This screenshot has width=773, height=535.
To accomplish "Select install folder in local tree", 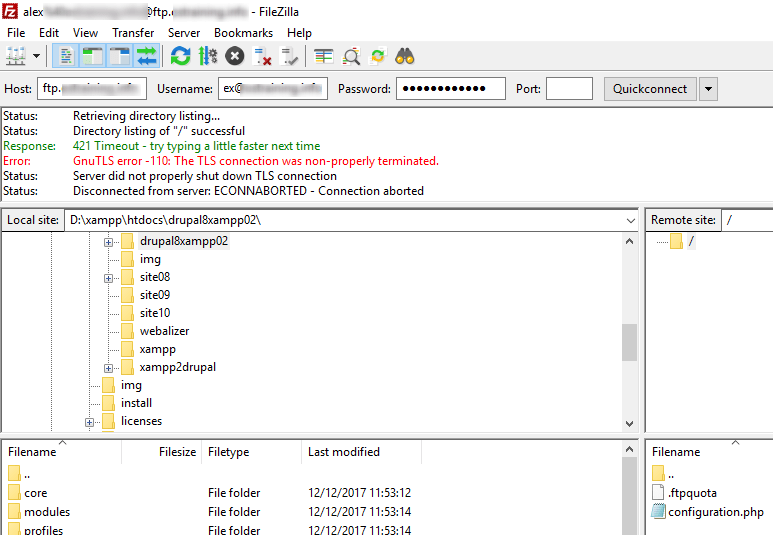I will pyautogui.click(x=136, y=403).
